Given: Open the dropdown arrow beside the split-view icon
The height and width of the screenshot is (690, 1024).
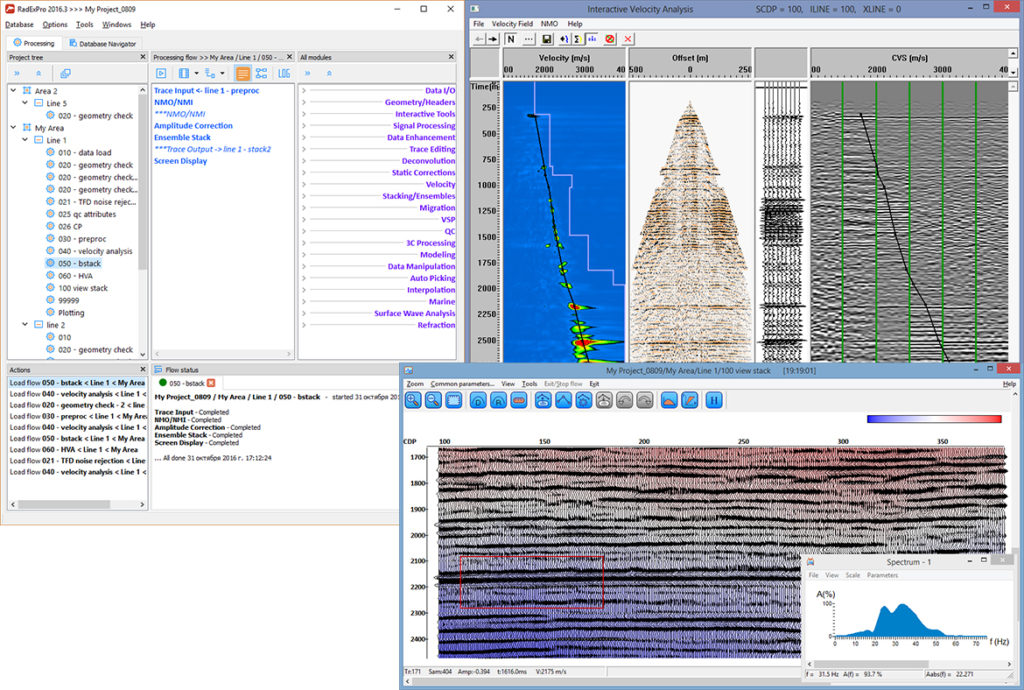Looking at the screenshot, I should tap(197, 73).
